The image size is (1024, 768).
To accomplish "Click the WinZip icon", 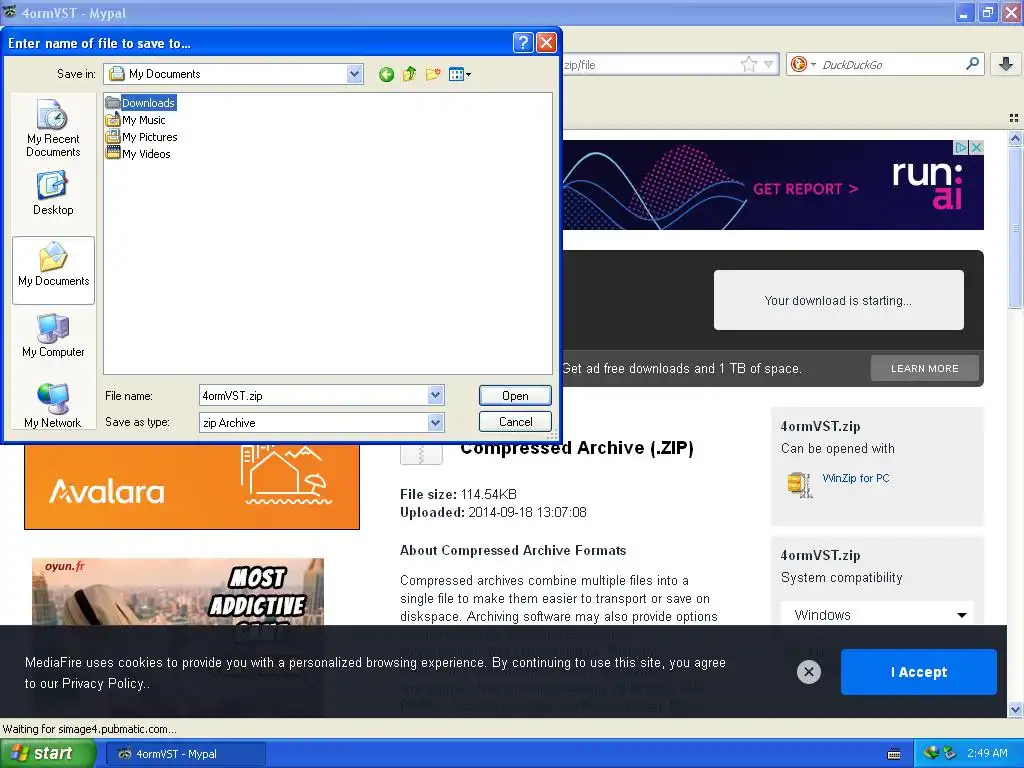I will tap(801, 484).
